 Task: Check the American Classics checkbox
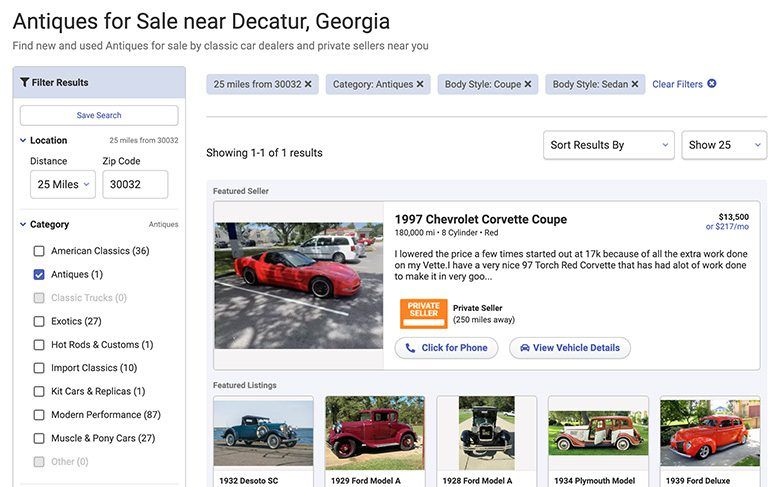coord(39,251)
